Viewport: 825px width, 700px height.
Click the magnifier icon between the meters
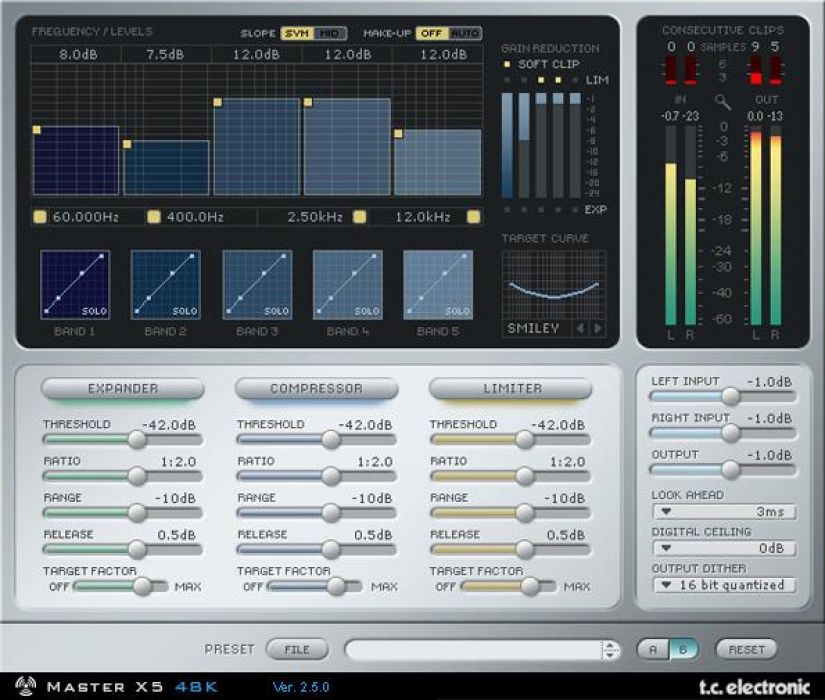(x=723, y=101)
